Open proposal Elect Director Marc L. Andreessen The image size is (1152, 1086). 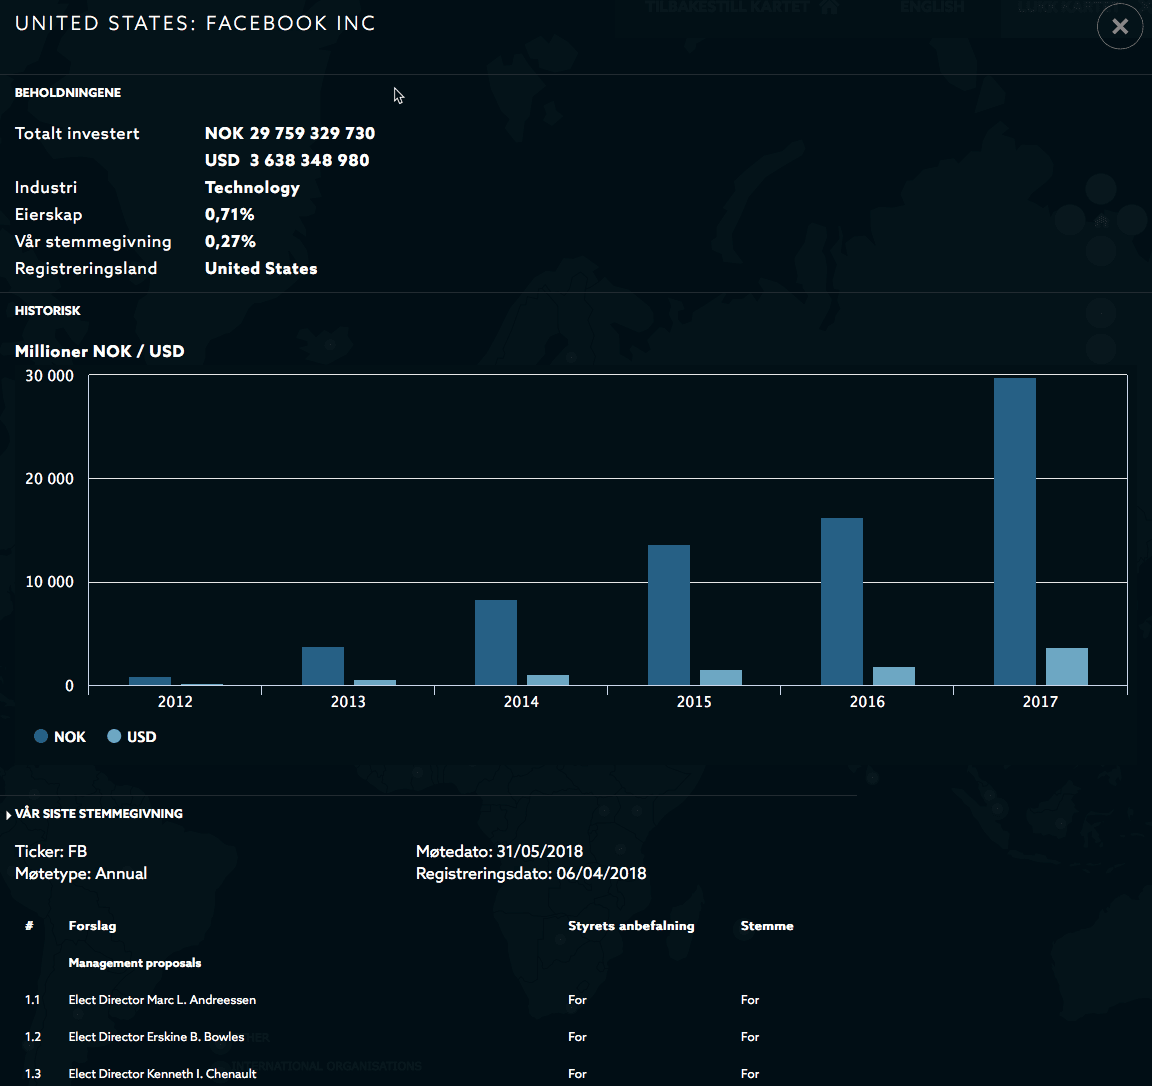(x=162, y=1000)
